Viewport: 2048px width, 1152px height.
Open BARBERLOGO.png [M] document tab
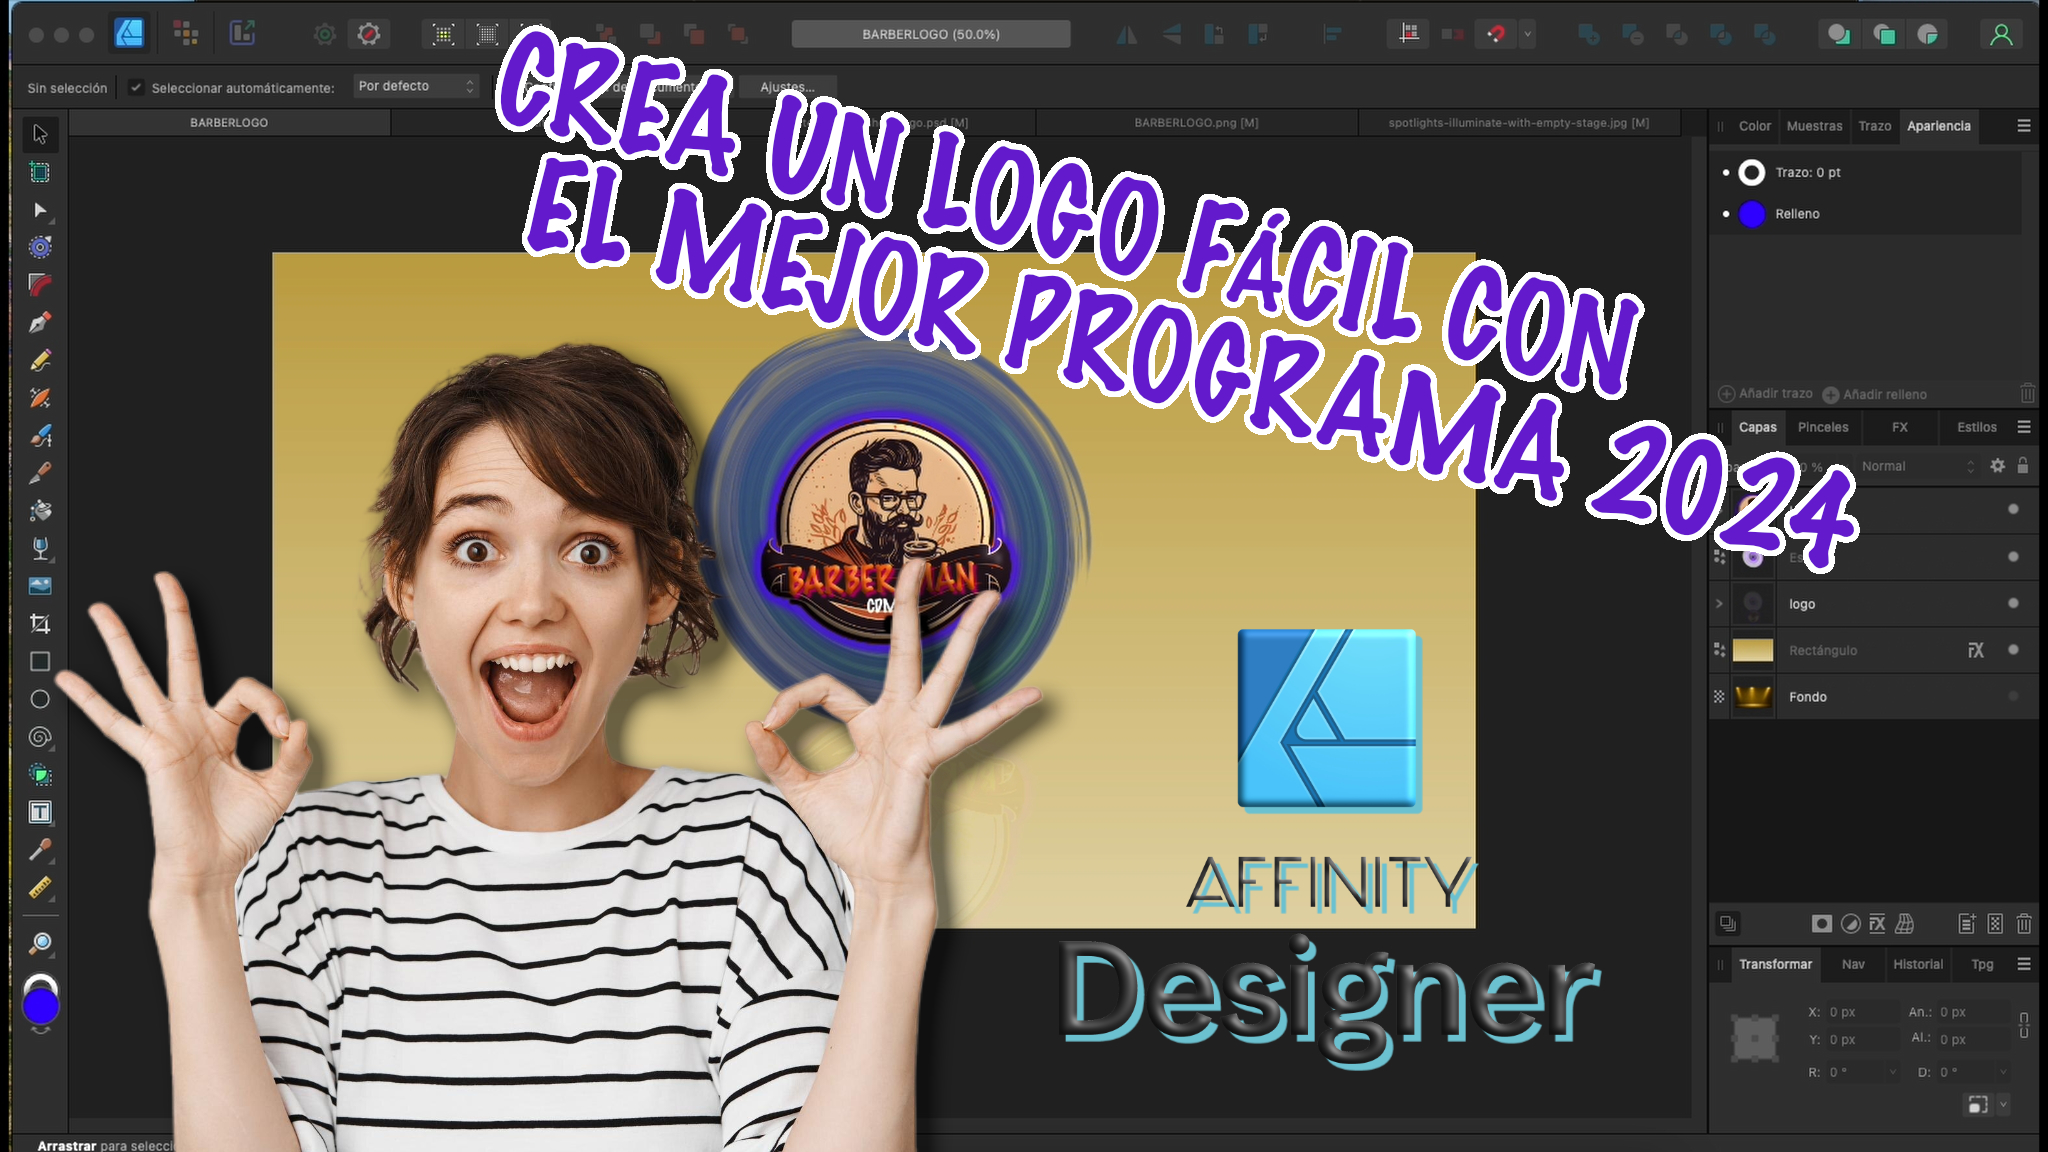click(x=1196, y=123)
